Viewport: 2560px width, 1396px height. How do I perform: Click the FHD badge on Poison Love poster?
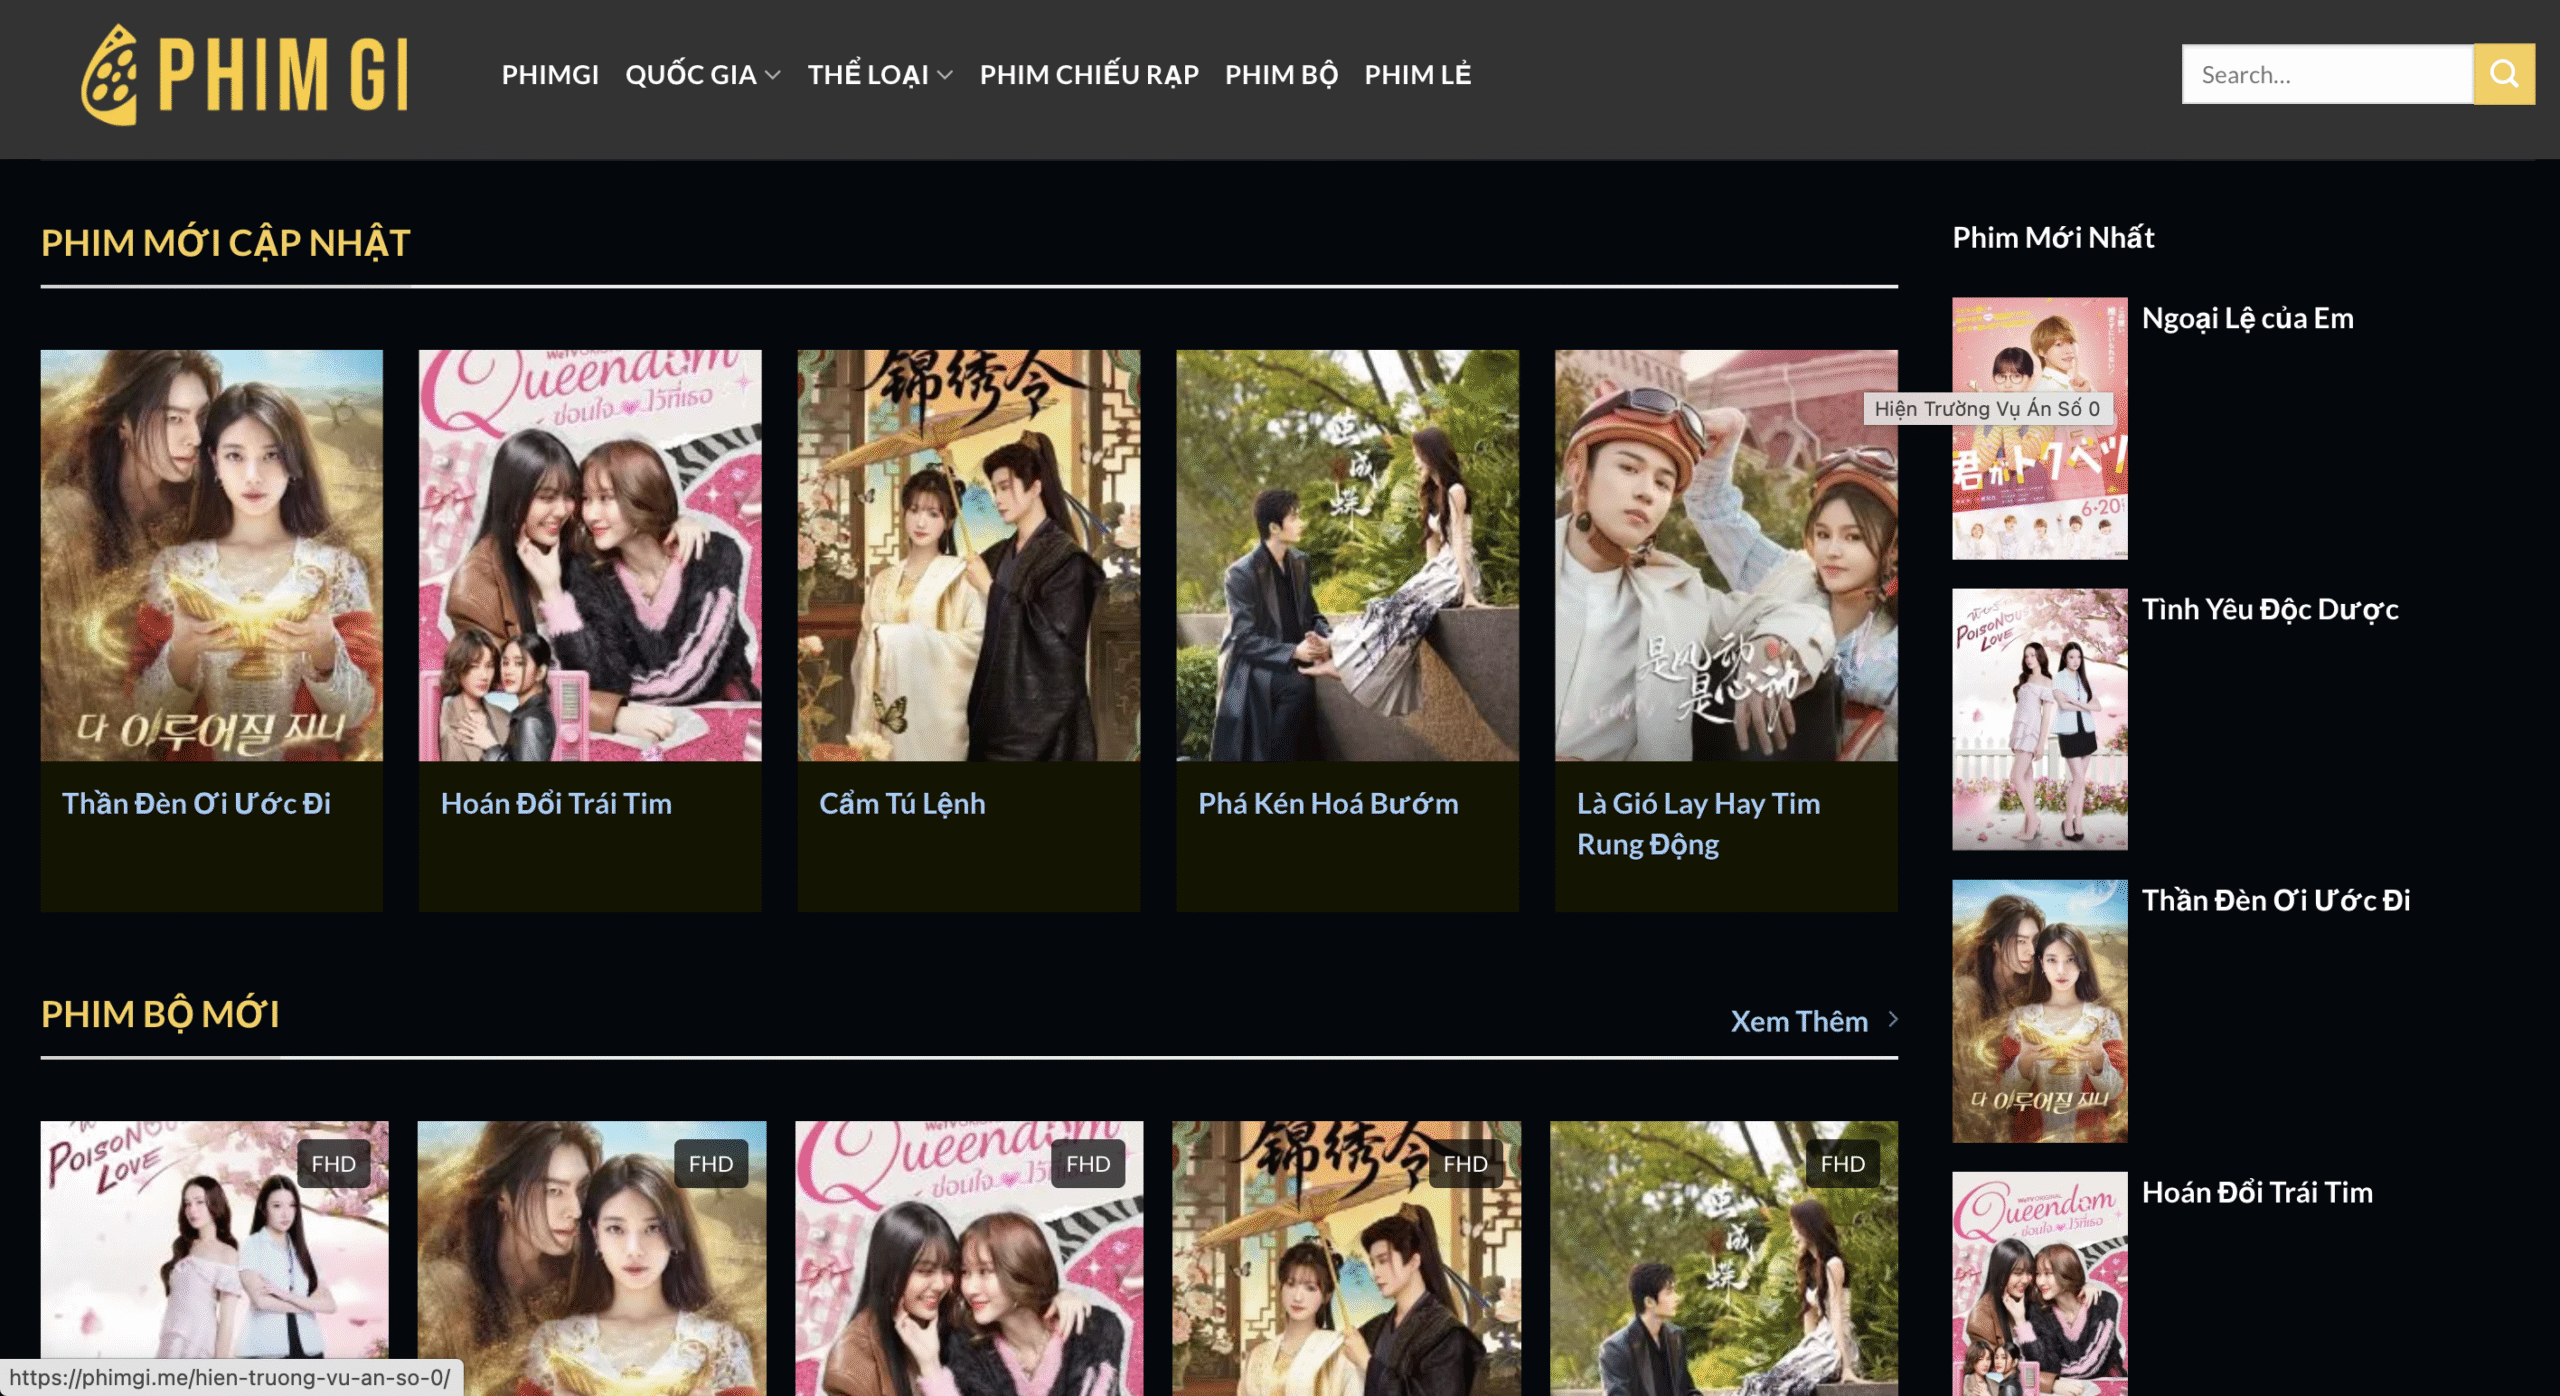(333, 1164)
